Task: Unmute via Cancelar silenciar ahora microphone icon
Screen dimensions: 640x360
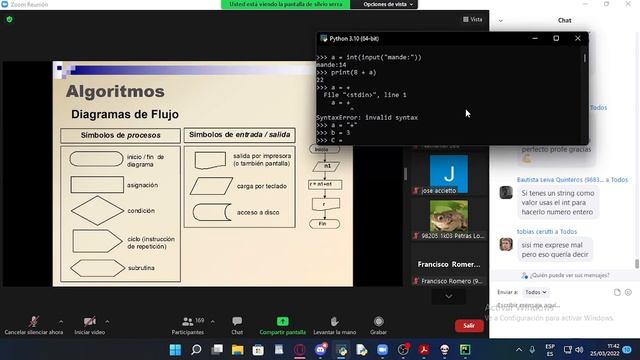Action: tap(34, 322)
